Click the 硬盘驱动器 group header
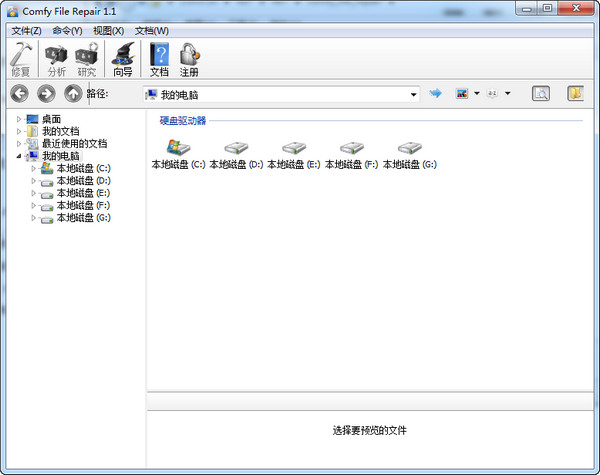Image resolution: width=600 pixels, height=475 pixels. pos(183,121)
